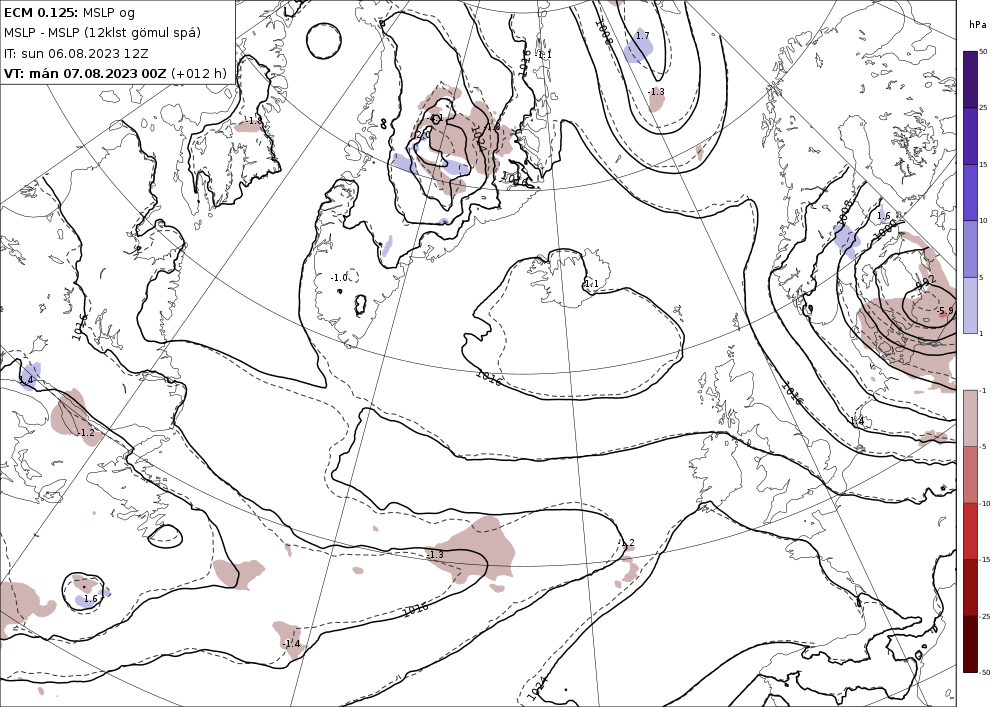Click the bright red -10 to -15 legend swatch
The image size is (1000, 707).
pos(970,531)
